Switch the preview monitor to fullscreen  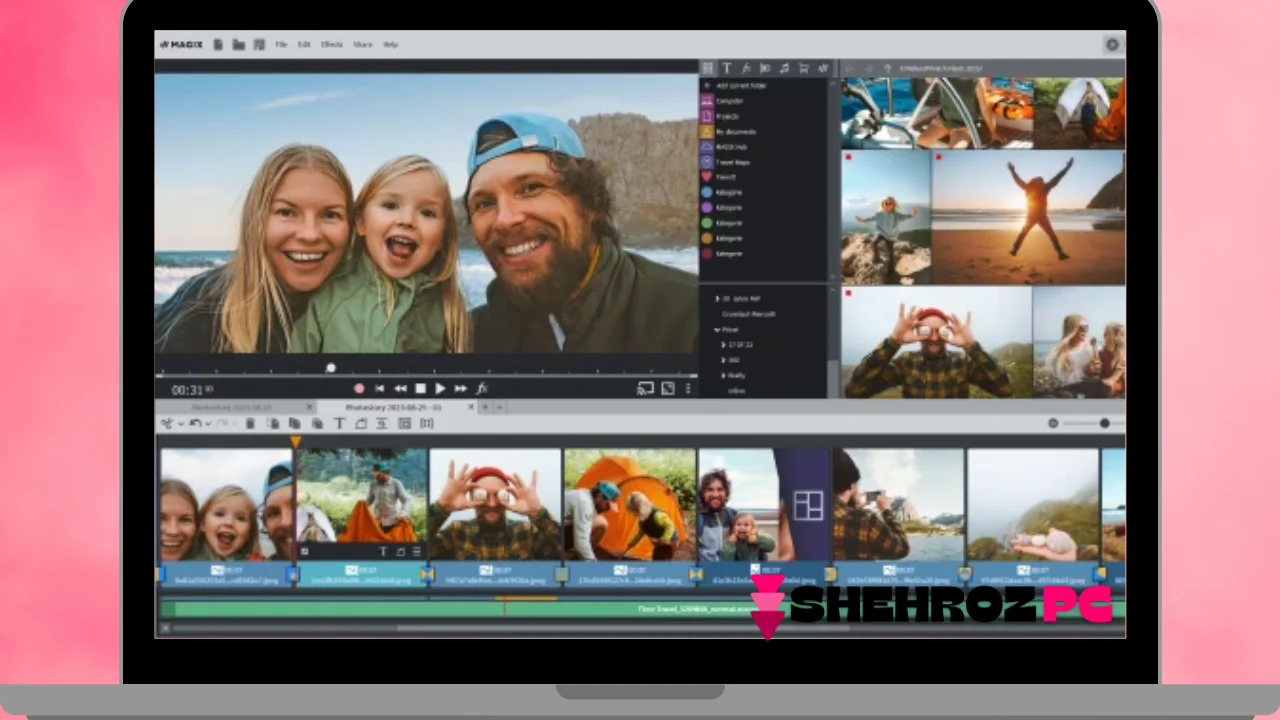668,388
